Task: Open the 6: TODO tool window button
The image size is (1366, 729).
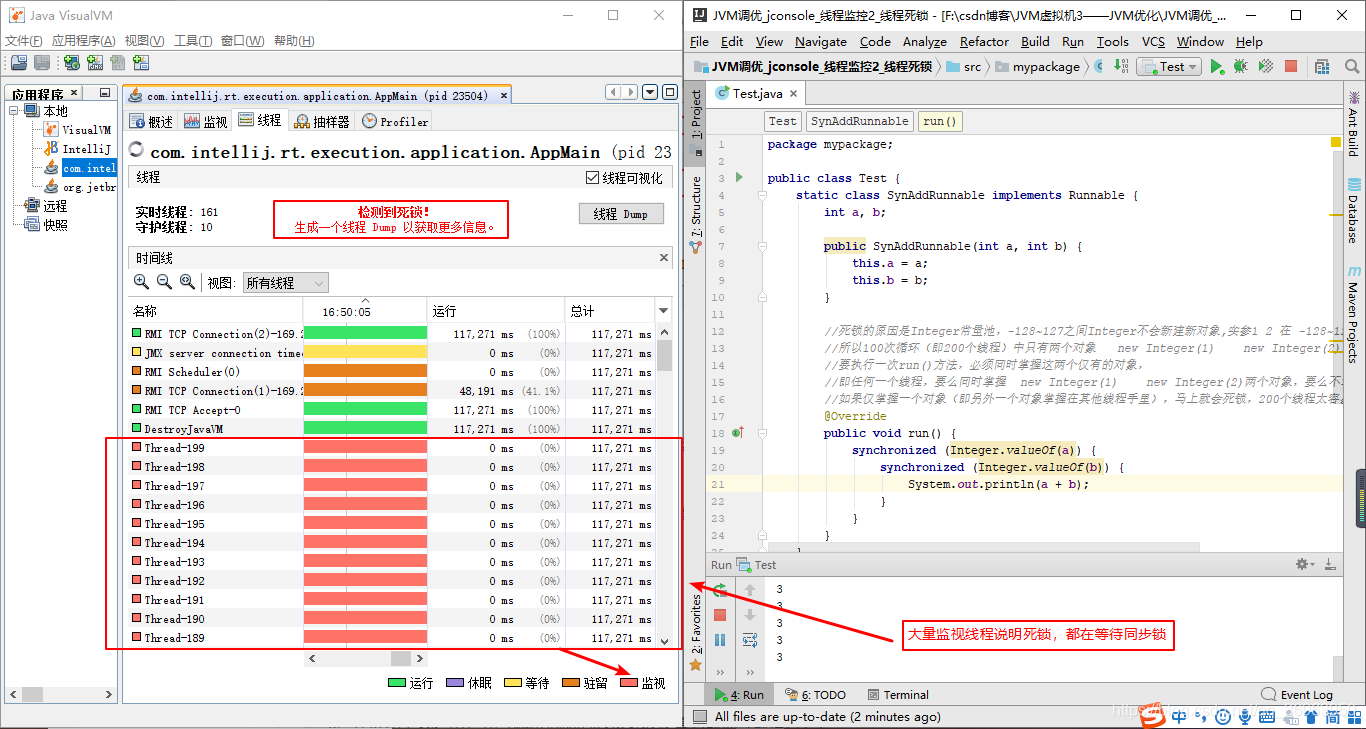Action: click(815, 695)
